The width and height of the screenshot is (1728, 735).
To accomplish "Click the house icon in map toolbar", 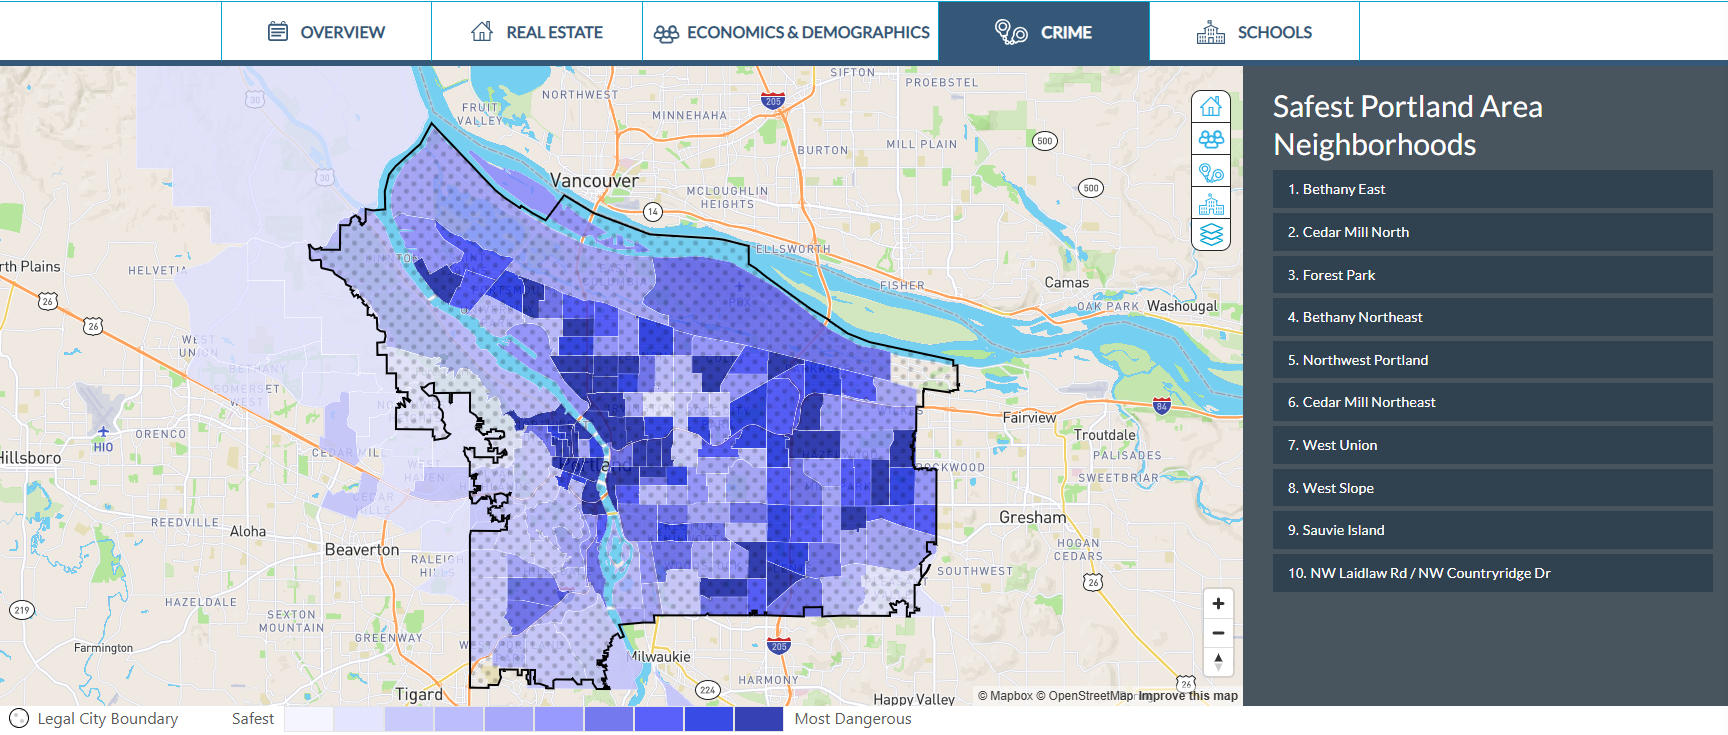I will coord(1211,107).
